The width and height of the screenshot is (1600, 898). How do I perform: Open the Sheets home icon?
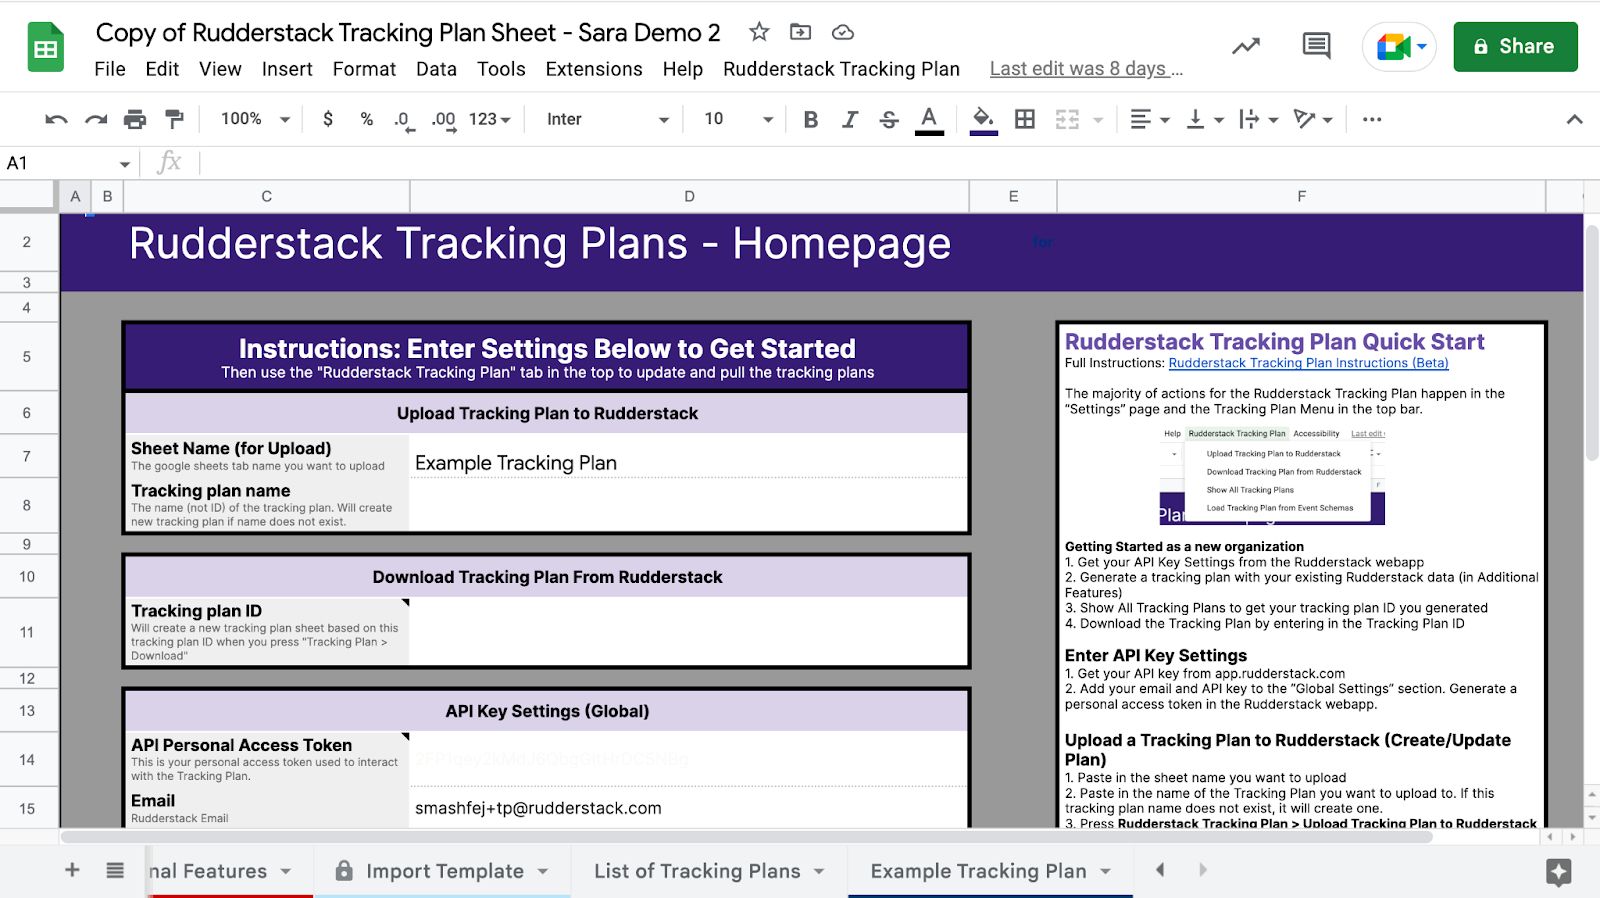45,47
